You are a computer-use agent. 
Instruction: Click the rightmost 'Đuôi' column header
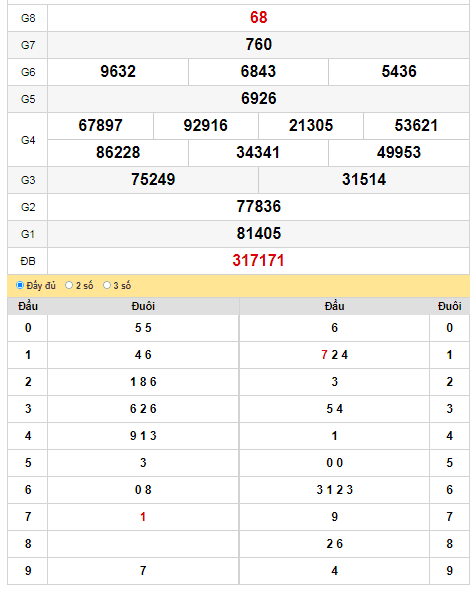[449, 306]
